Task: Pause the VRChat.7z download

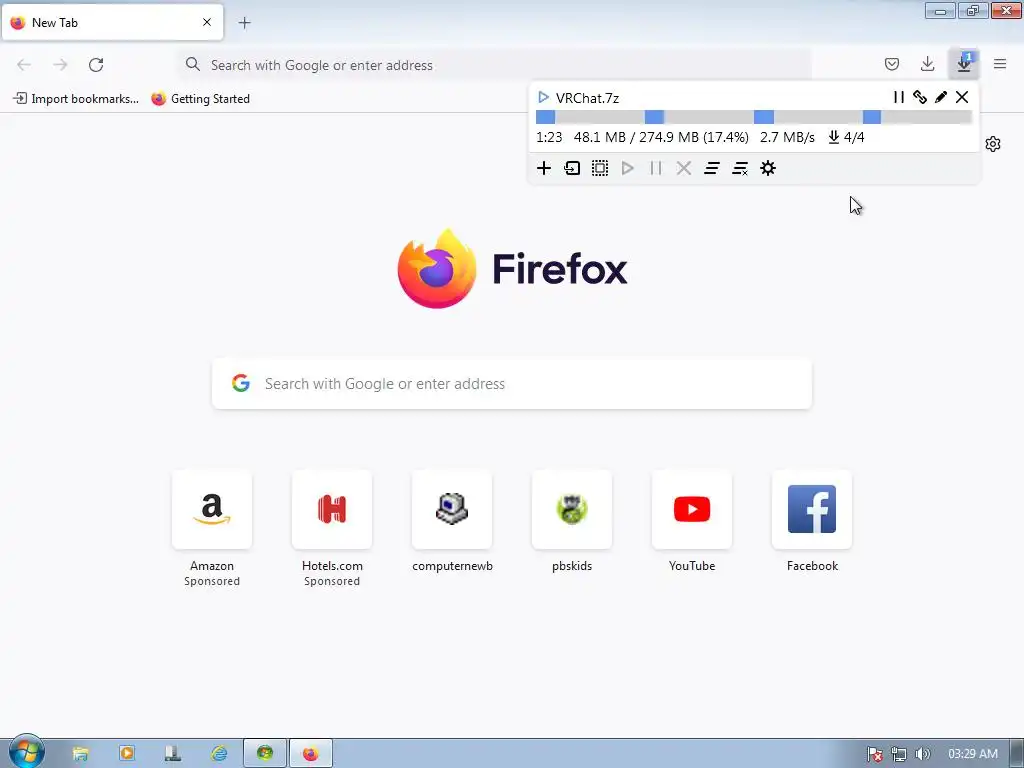Action: [x=899, y=97]
